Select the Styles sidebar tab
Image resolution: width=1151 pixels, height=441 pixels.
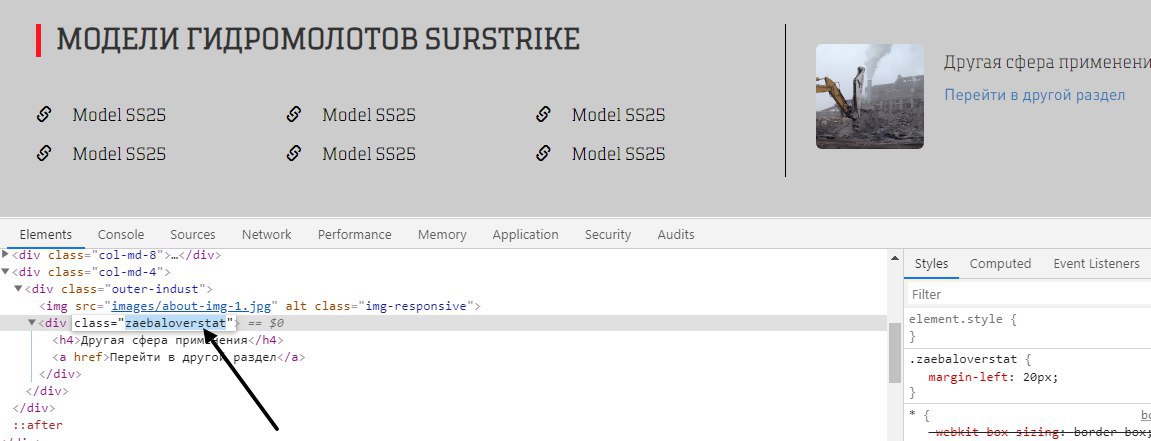pyautogui.click(x=932, y=264)
